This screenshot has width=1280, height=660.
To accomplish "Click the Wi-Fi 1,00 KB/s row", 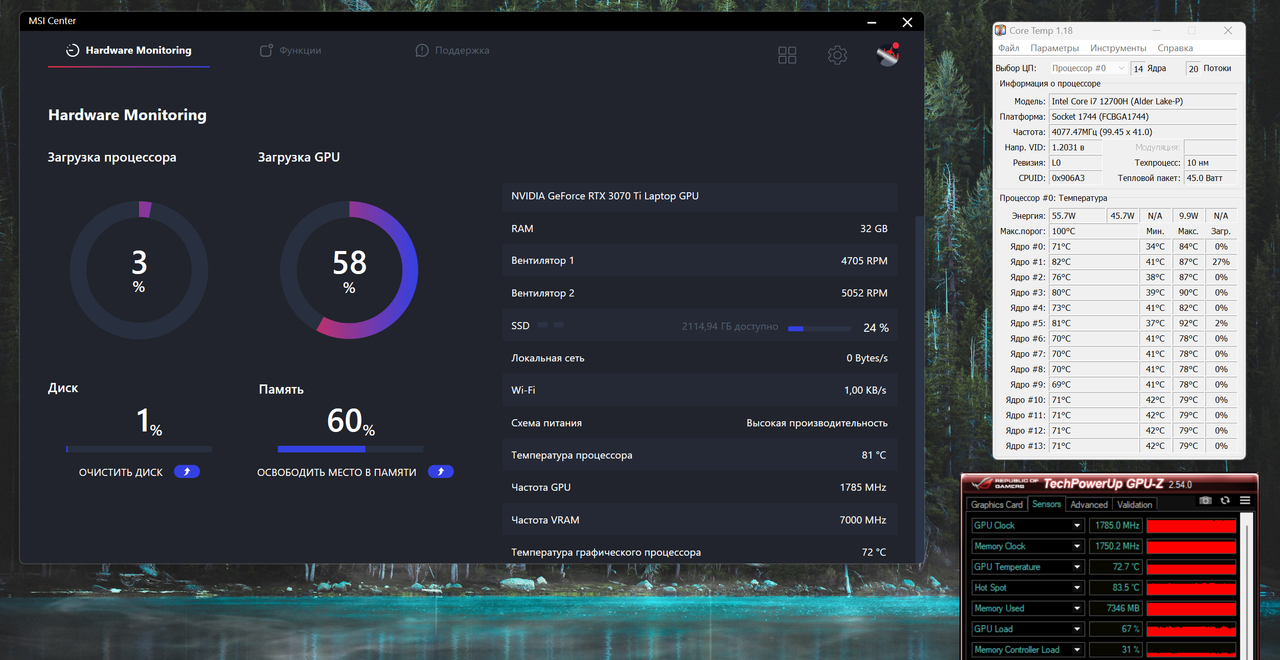I will point(700,390).
